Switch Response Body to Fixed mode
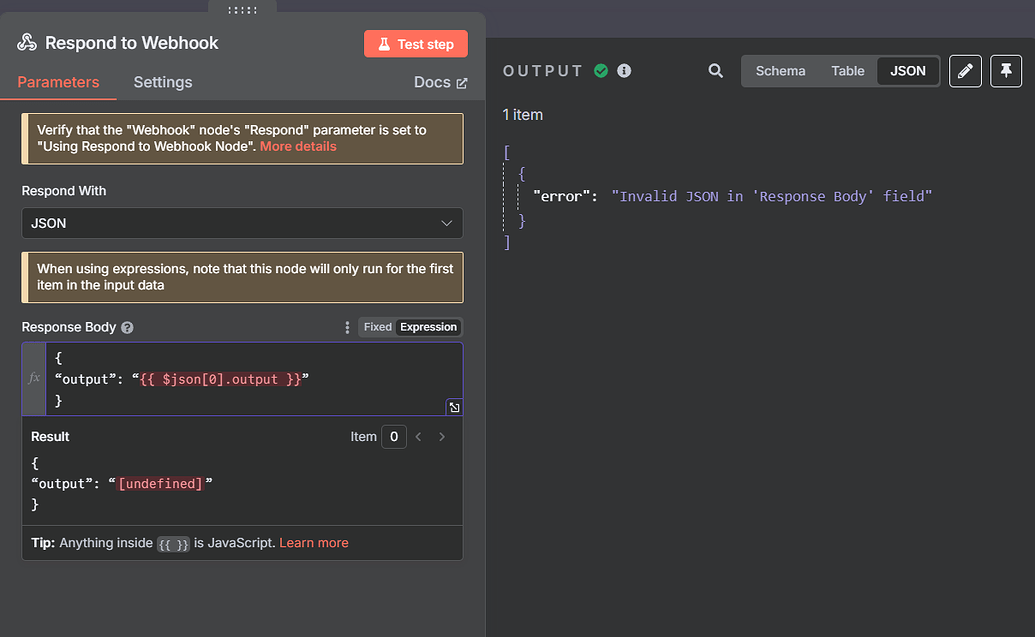 coord(377,326)
